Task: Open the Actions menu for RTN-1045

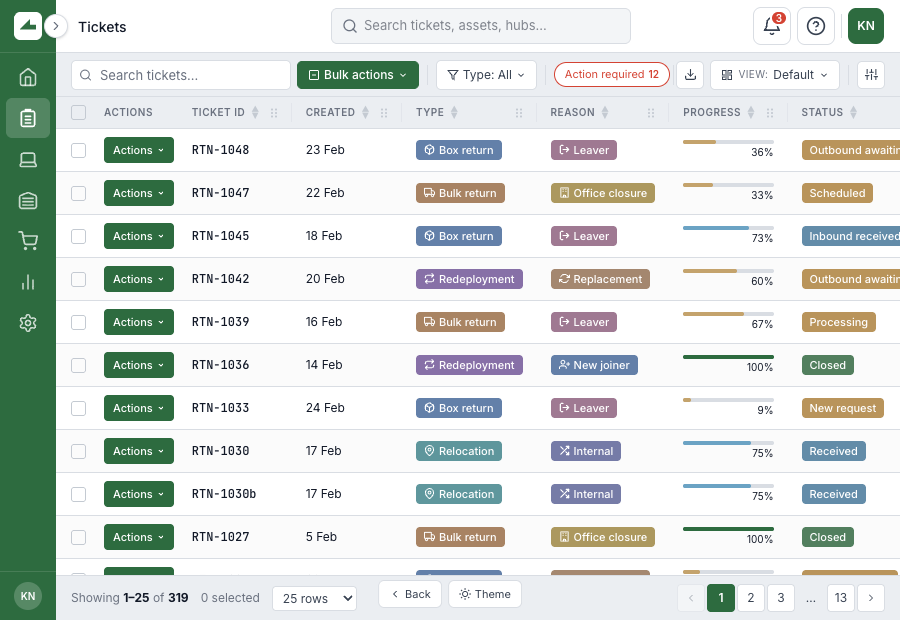Action: pos(138,236)
